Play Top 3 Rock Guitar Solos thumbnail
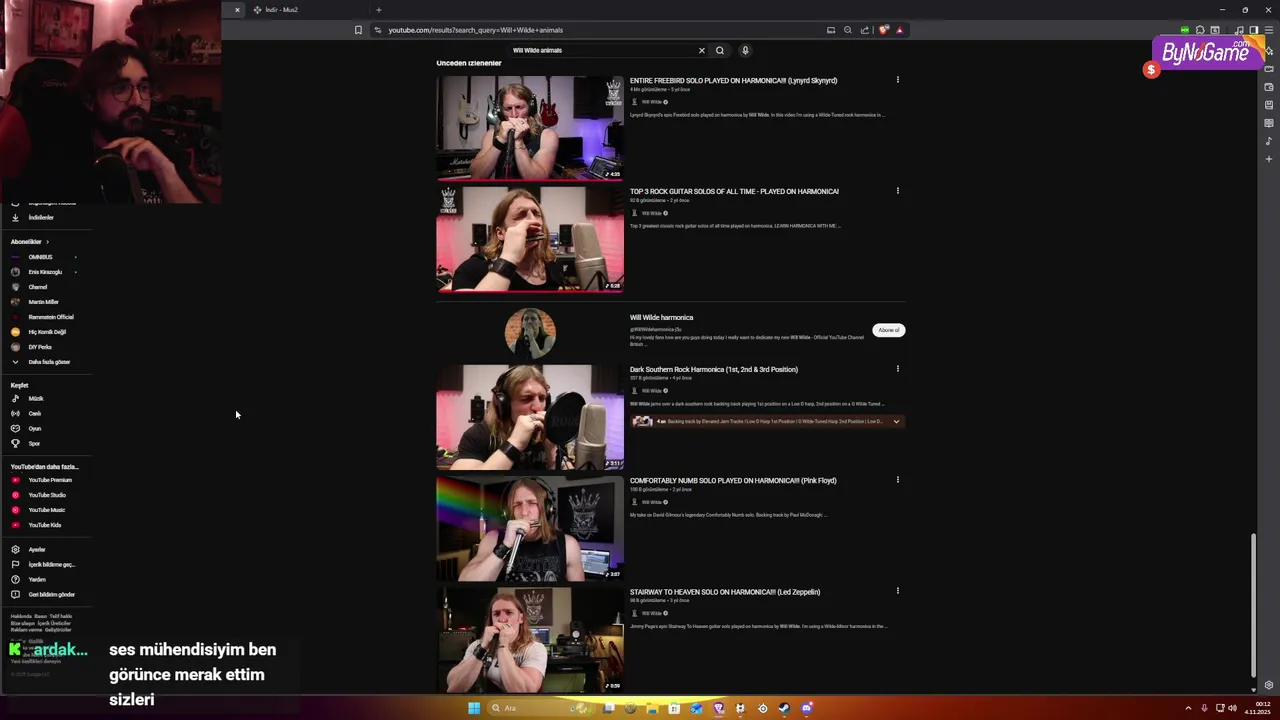This screenshot has width=1280, height=720. (530, 239)
